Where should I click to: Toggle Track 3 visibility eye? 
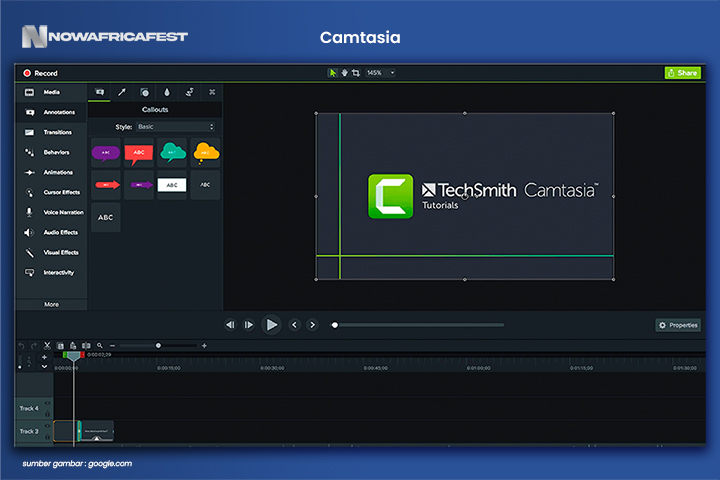point(47,426)
